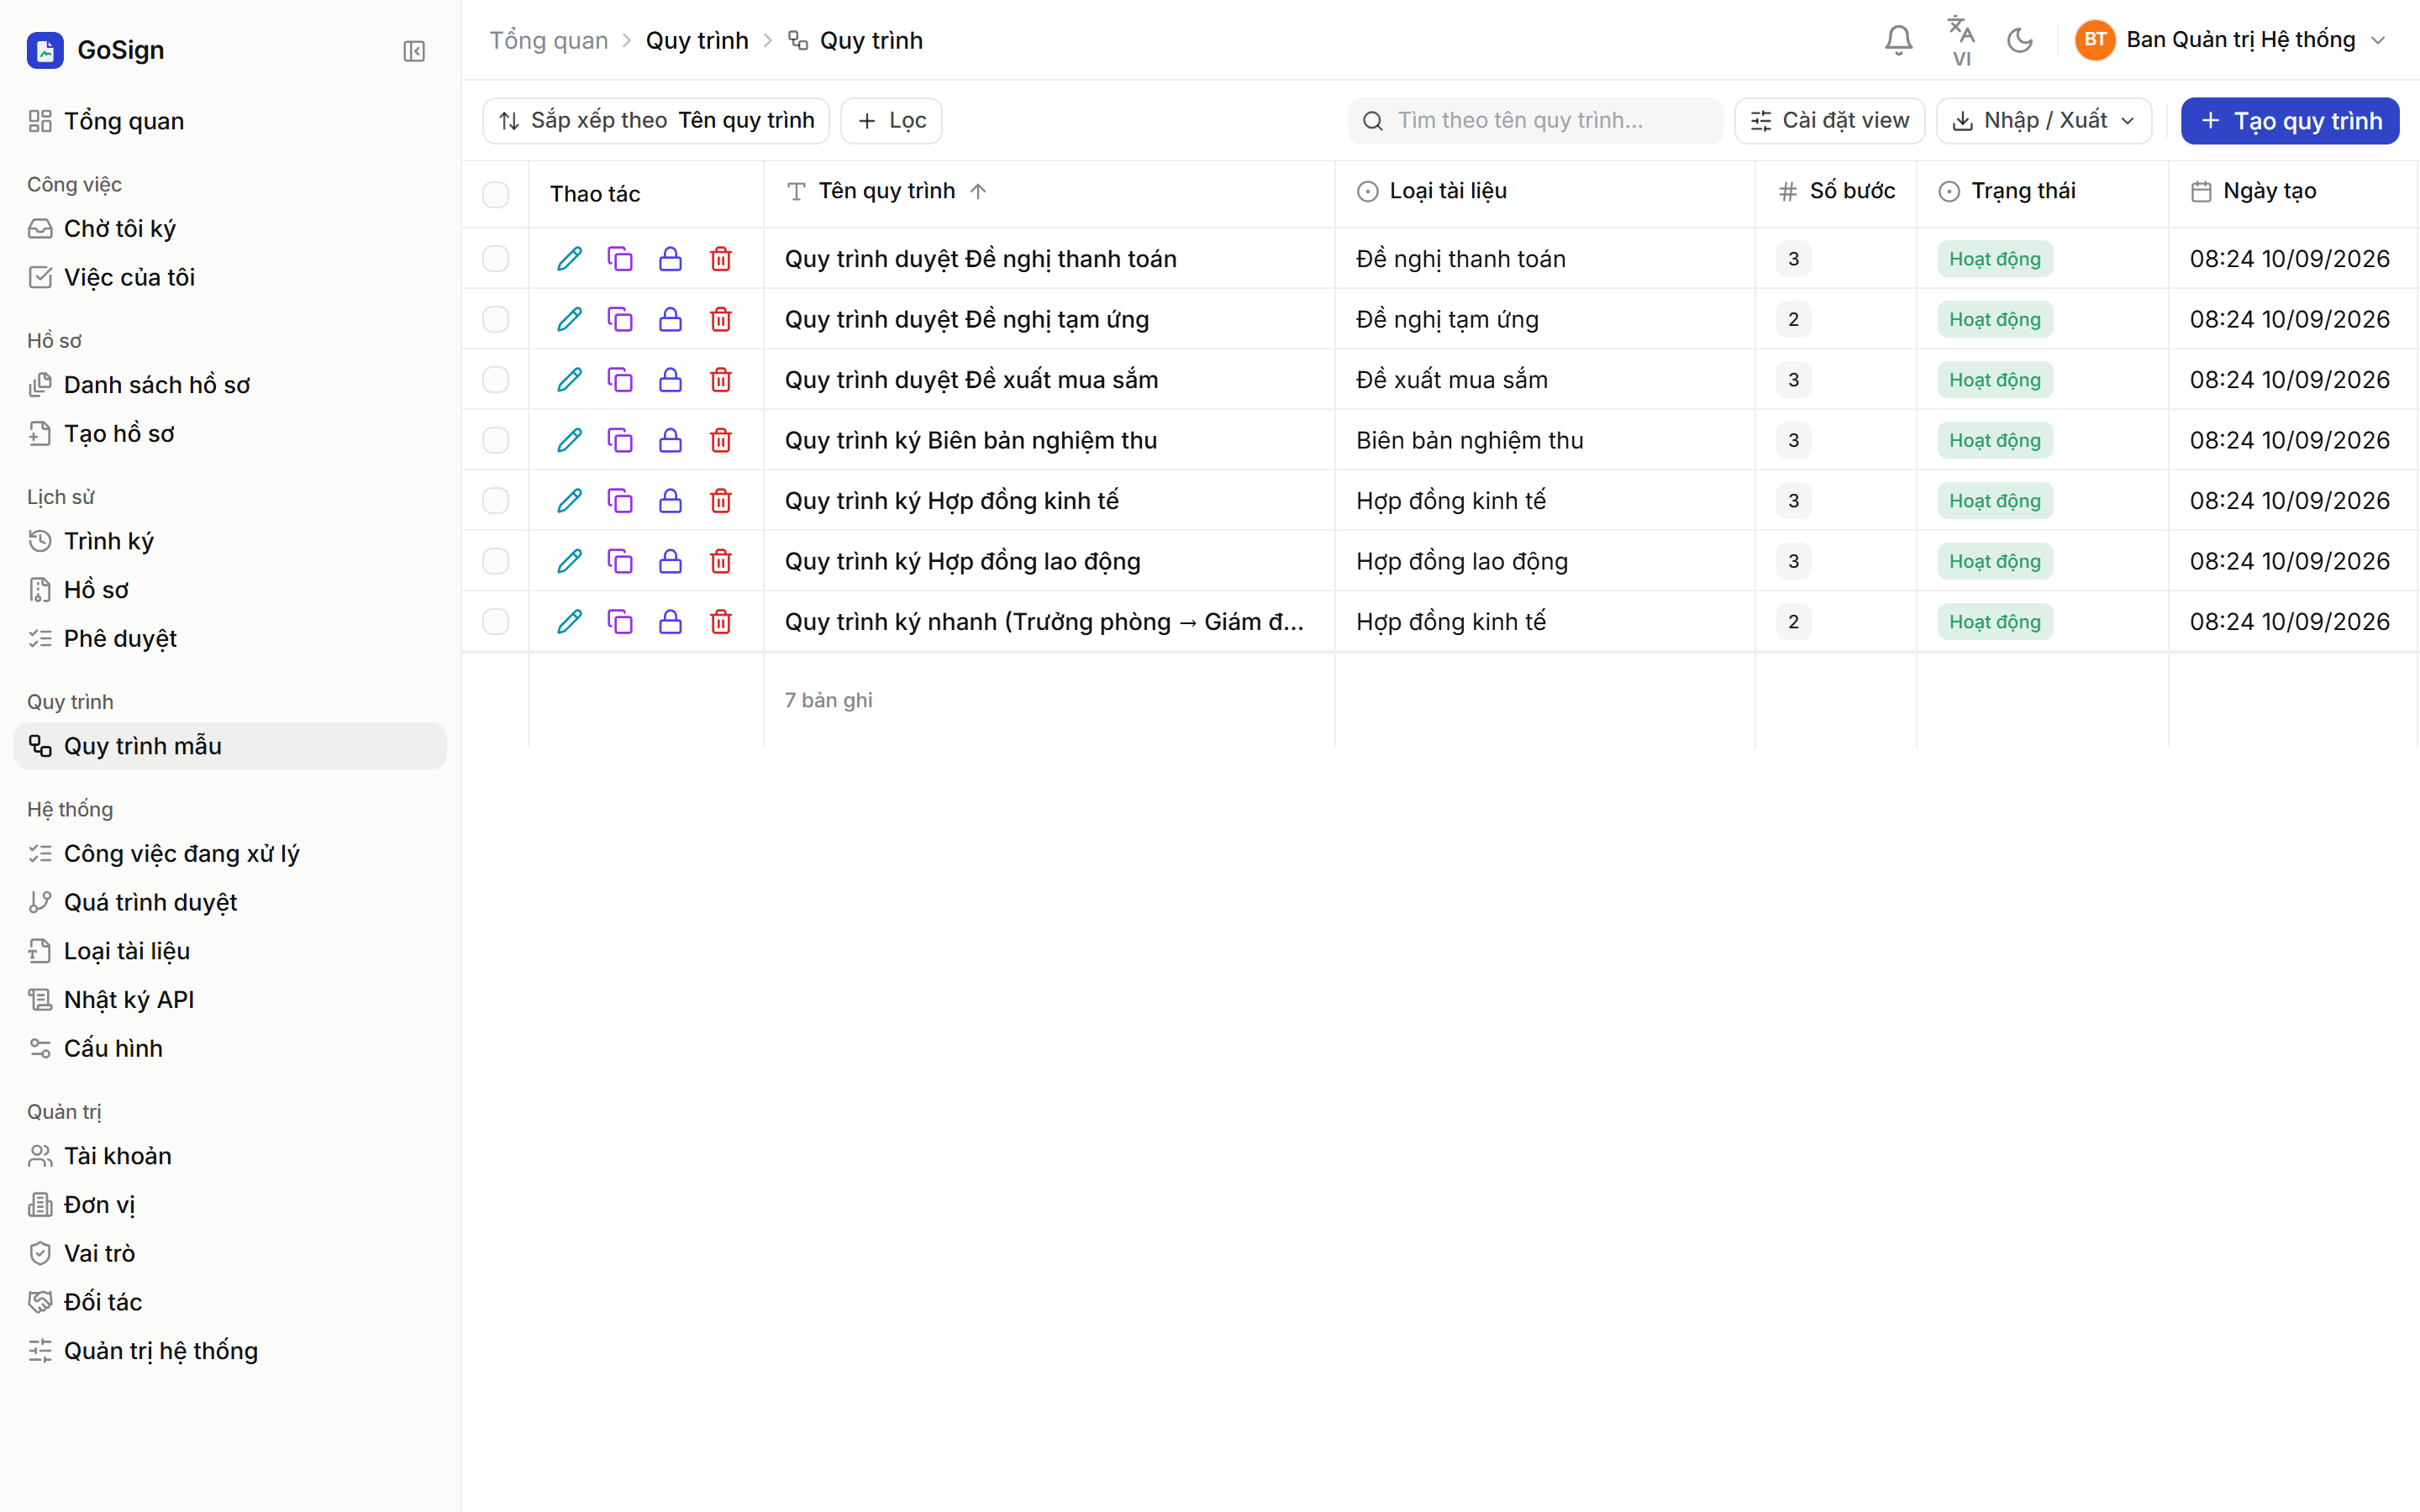Click the Tạo quy trình button
The height and width of the screenshot is (1512, 2420).
[2290, 121]
